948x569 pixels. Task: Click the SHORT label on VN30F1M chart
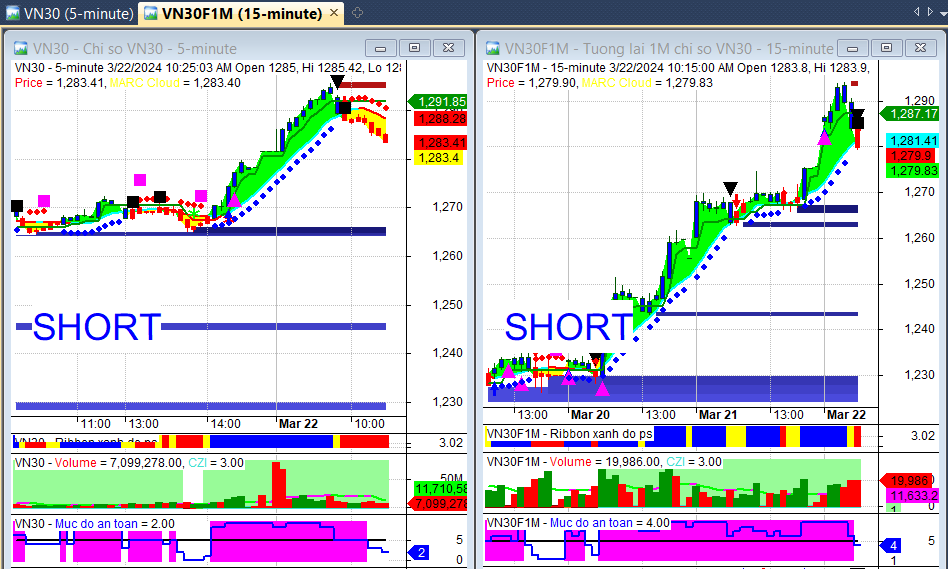[569, 327]
